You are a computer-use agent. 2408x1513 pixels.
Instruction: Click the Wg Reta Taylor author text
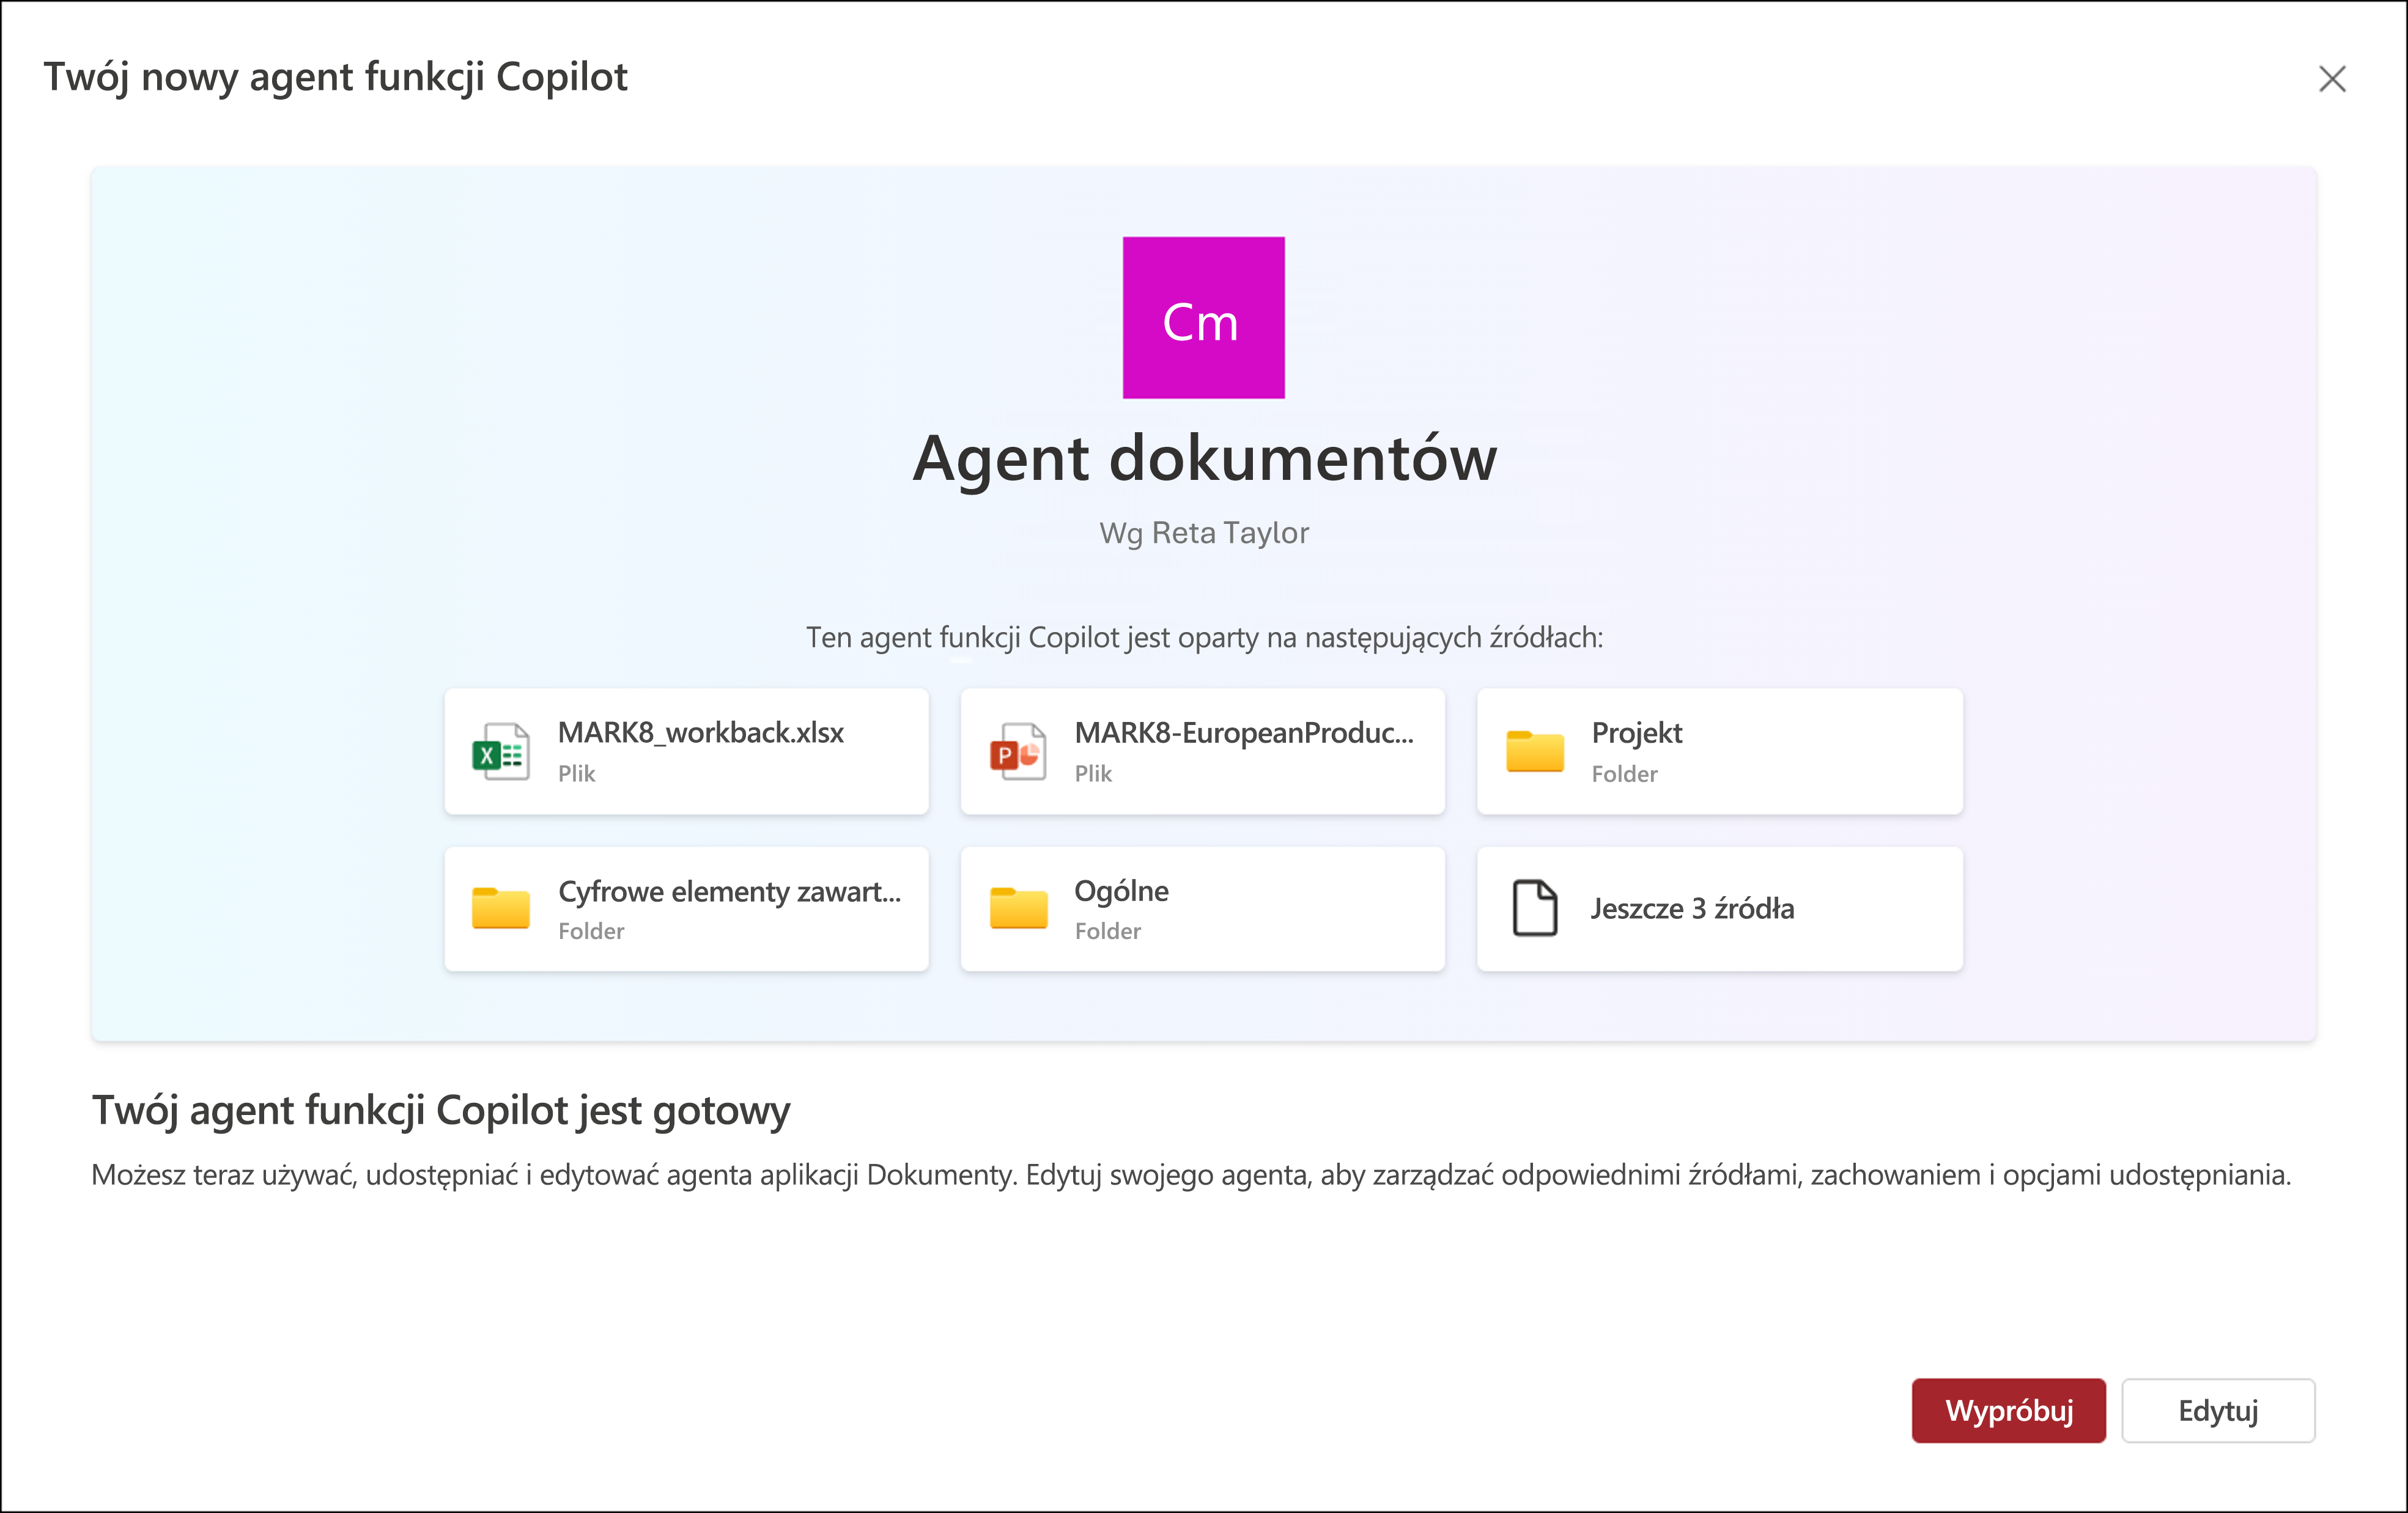(x=1204, y=533)
